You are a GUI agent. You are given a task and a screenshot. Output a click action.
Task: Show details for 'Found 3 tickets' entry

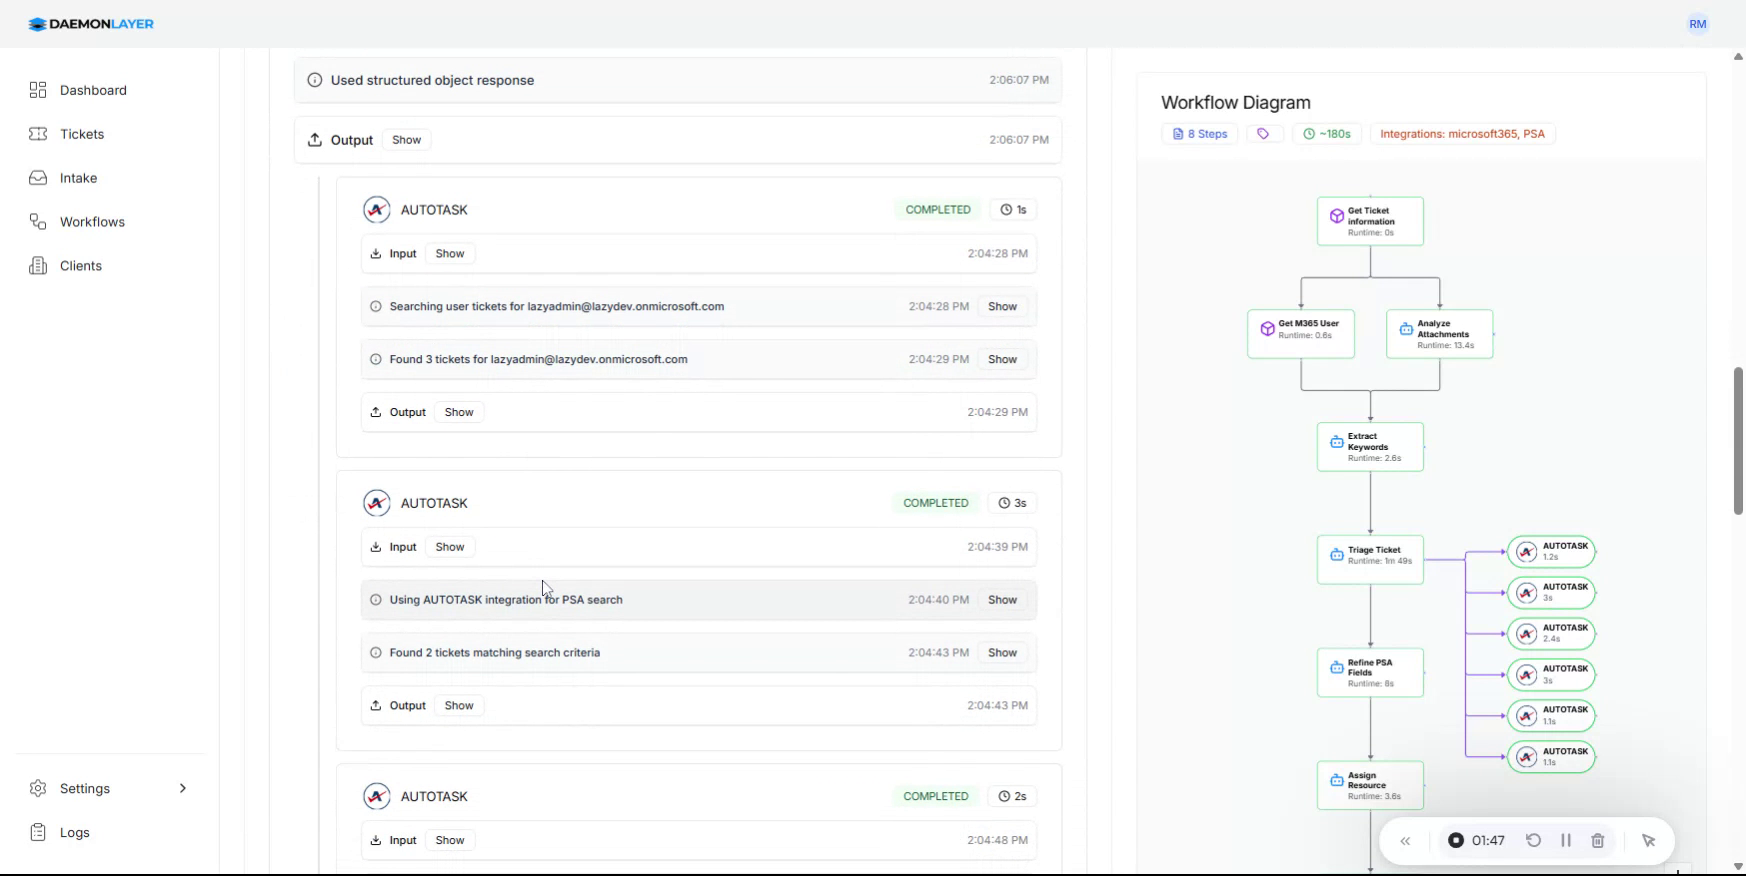click(x=1002, y=359)
